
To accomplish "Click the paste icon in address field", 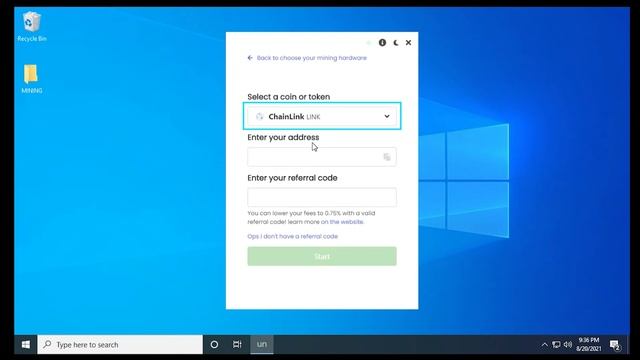I will tap(387, 157).
